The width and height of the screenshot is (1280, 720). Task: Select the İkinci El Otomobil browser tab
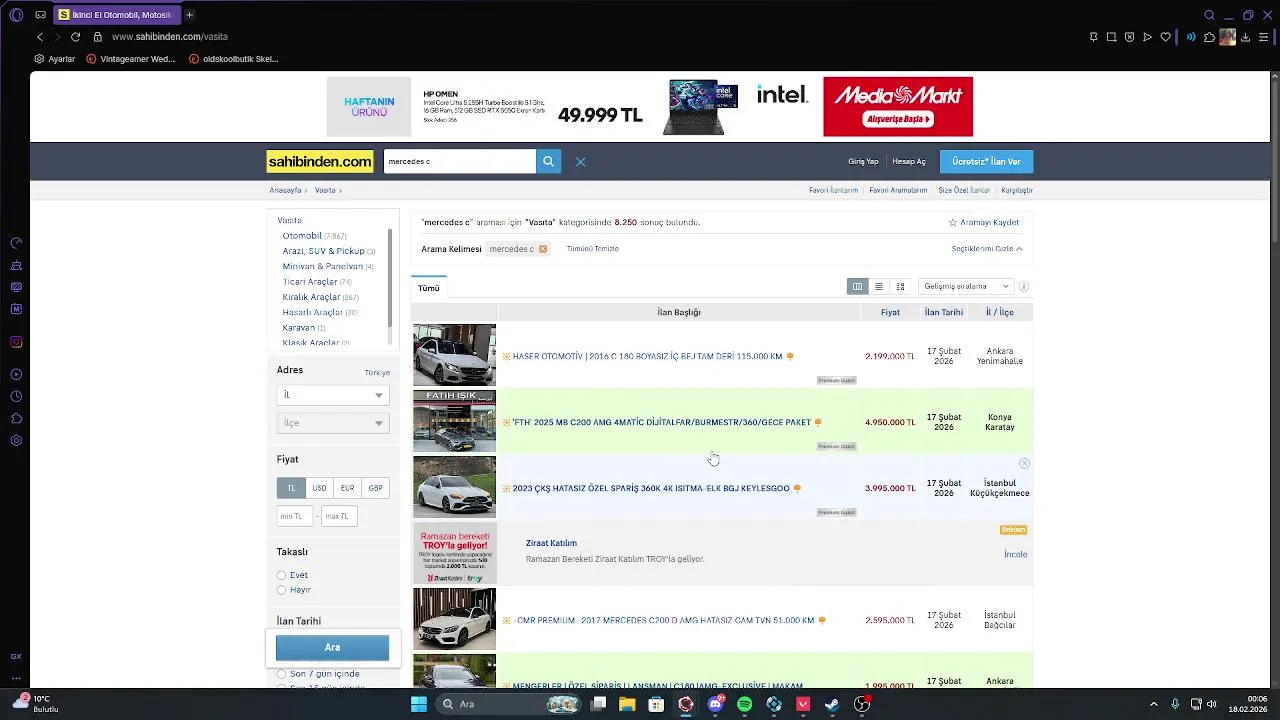click(115, 15)
